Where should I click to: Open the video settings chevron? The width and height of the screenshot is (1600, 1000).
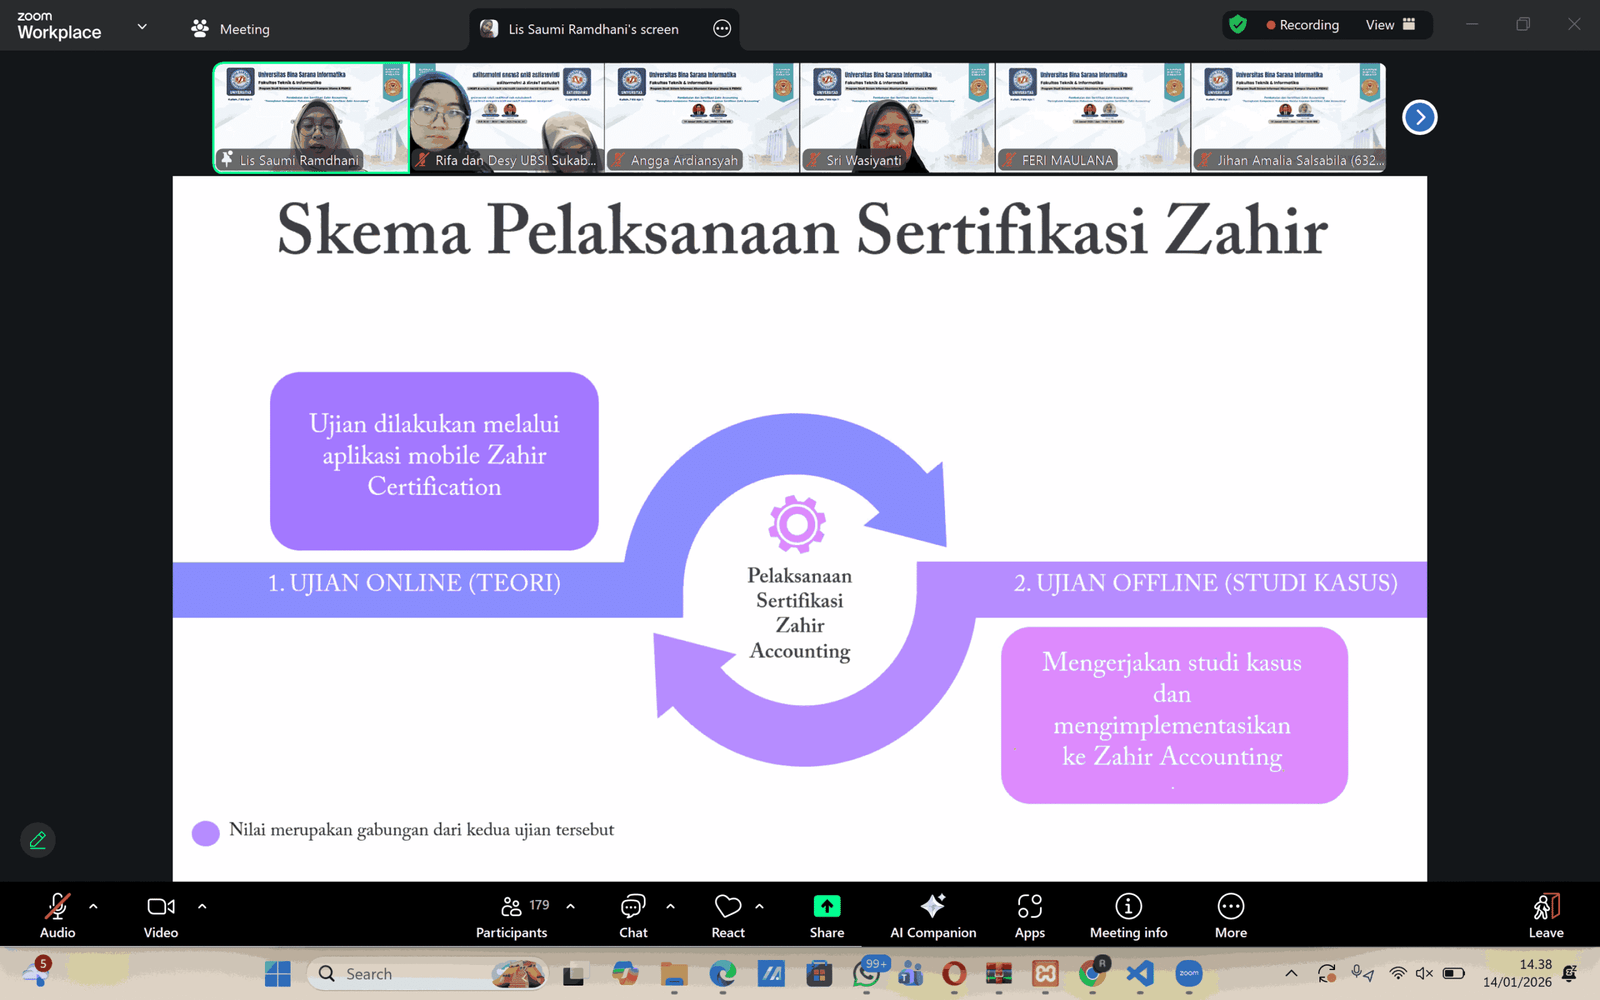pos(203,905)
